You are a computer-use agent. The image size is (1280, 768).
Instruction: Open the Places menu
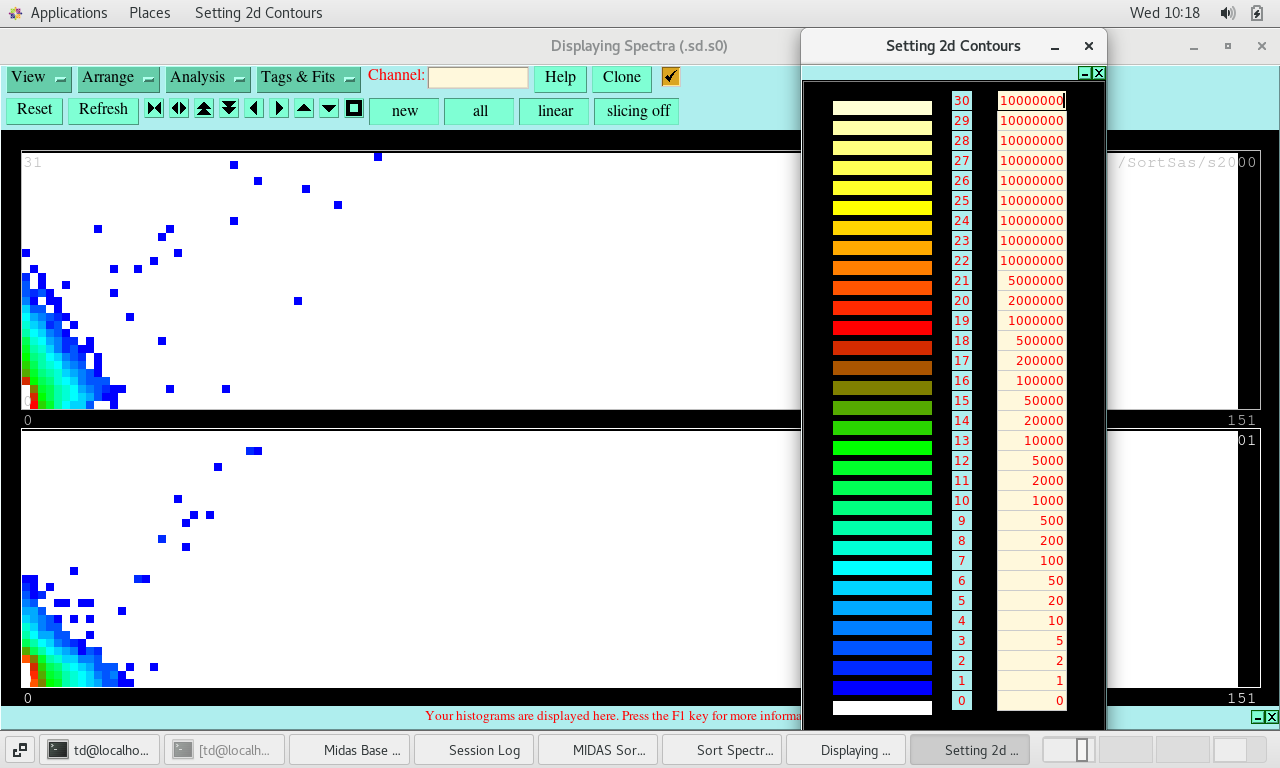click(x=149, y=13)
